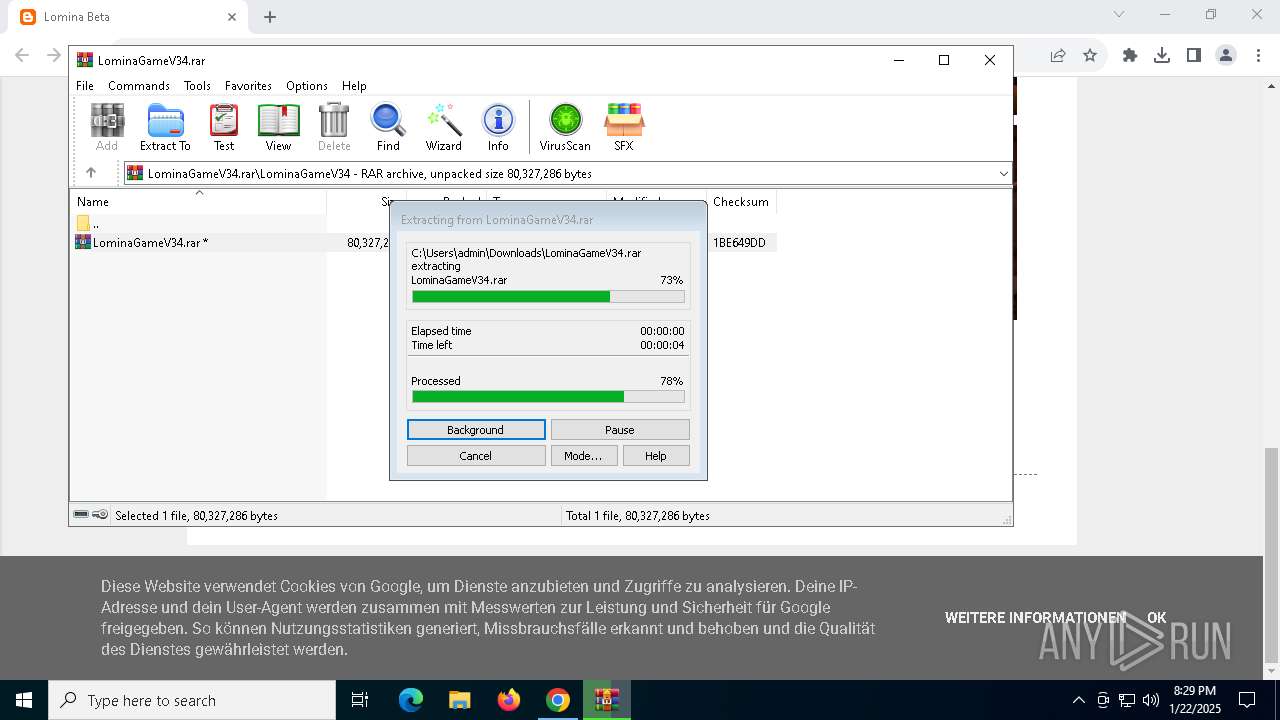
Task: Click the key icon in WinRAR status bar
Action: (x=100, y=514)
